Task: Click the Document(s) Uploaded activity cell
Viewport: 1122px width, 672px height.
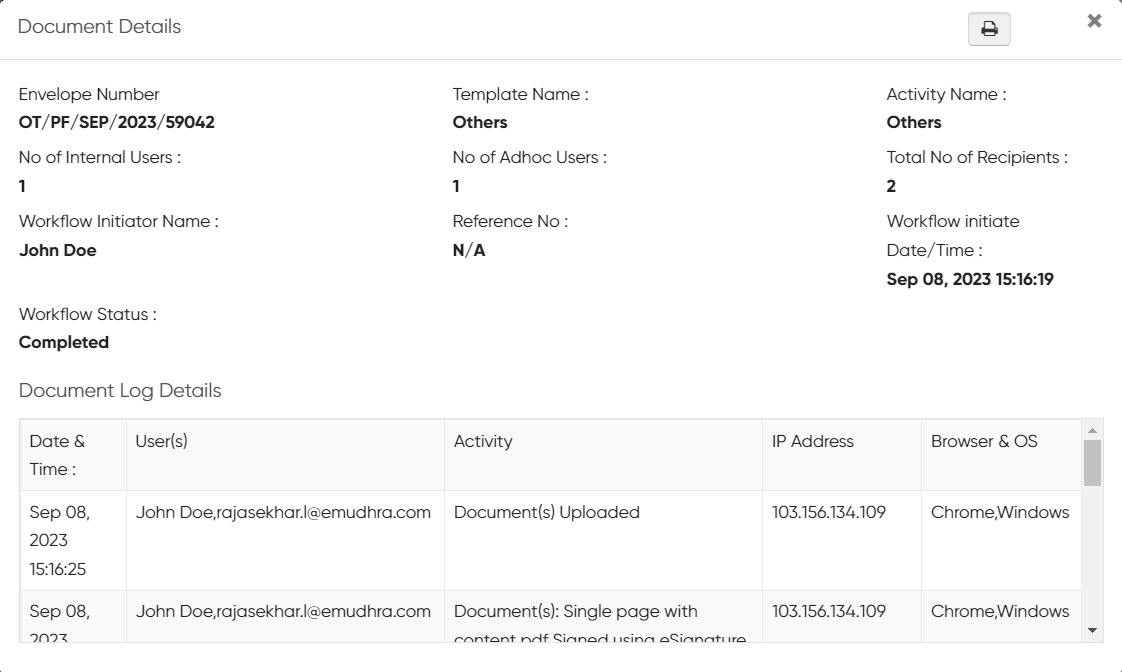Action: click(546, 512)
